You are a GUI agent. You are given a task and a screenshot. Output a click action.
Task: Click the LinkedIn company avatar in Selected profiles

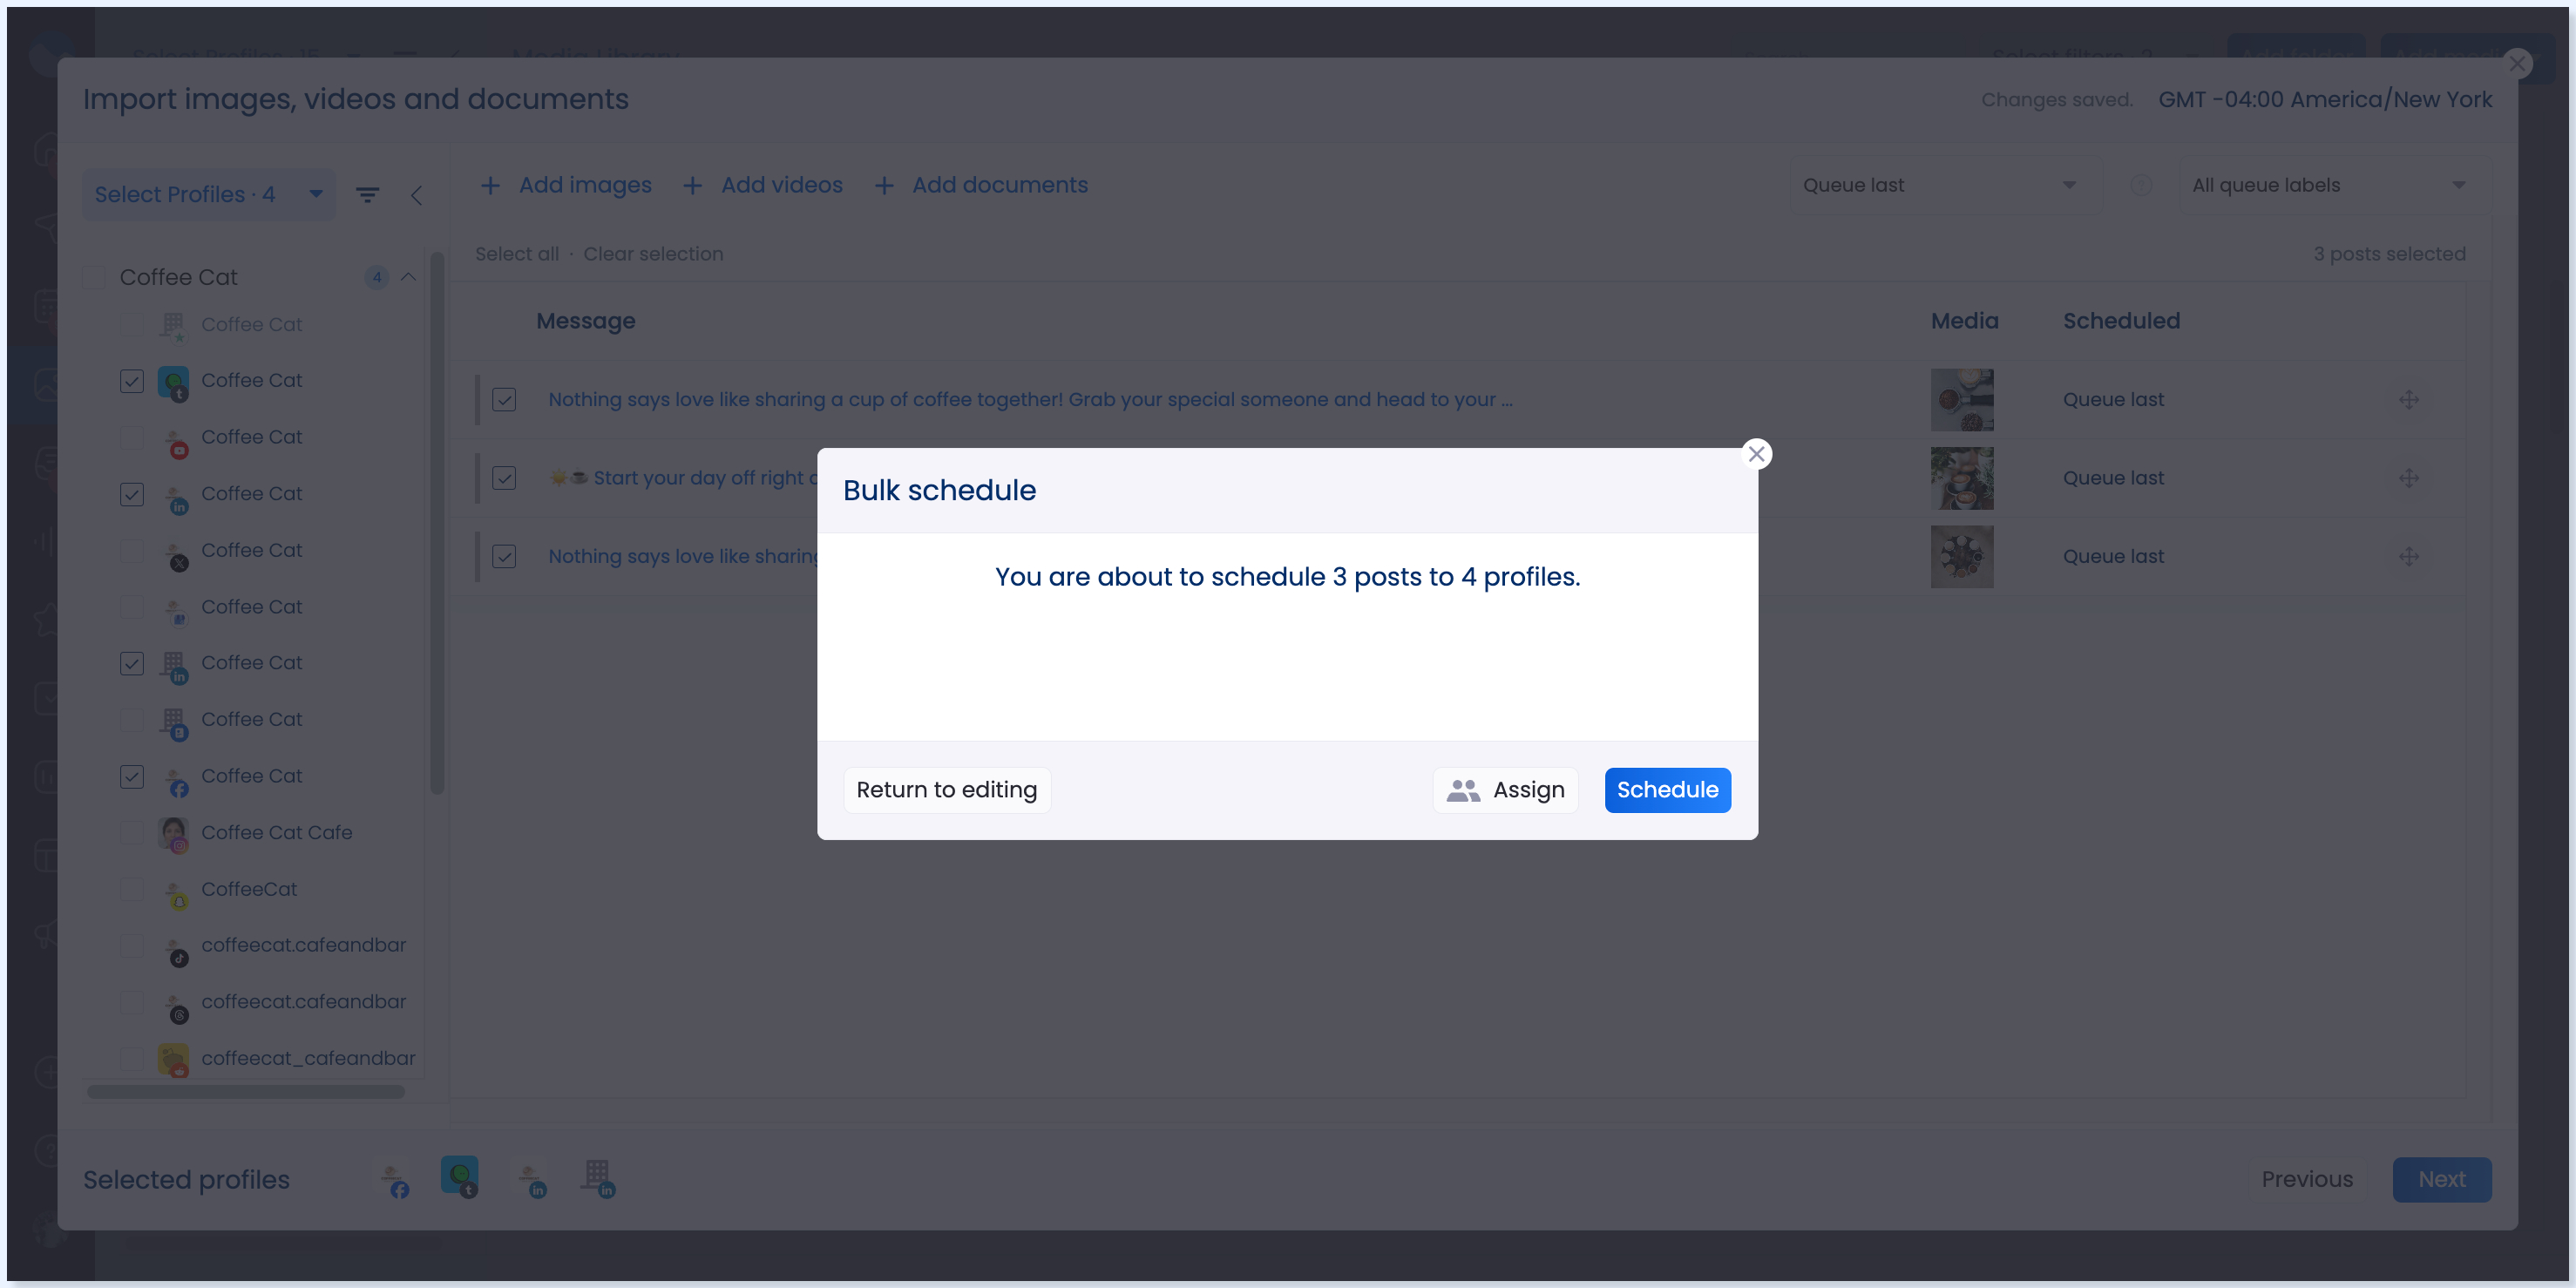(598, 1178)
